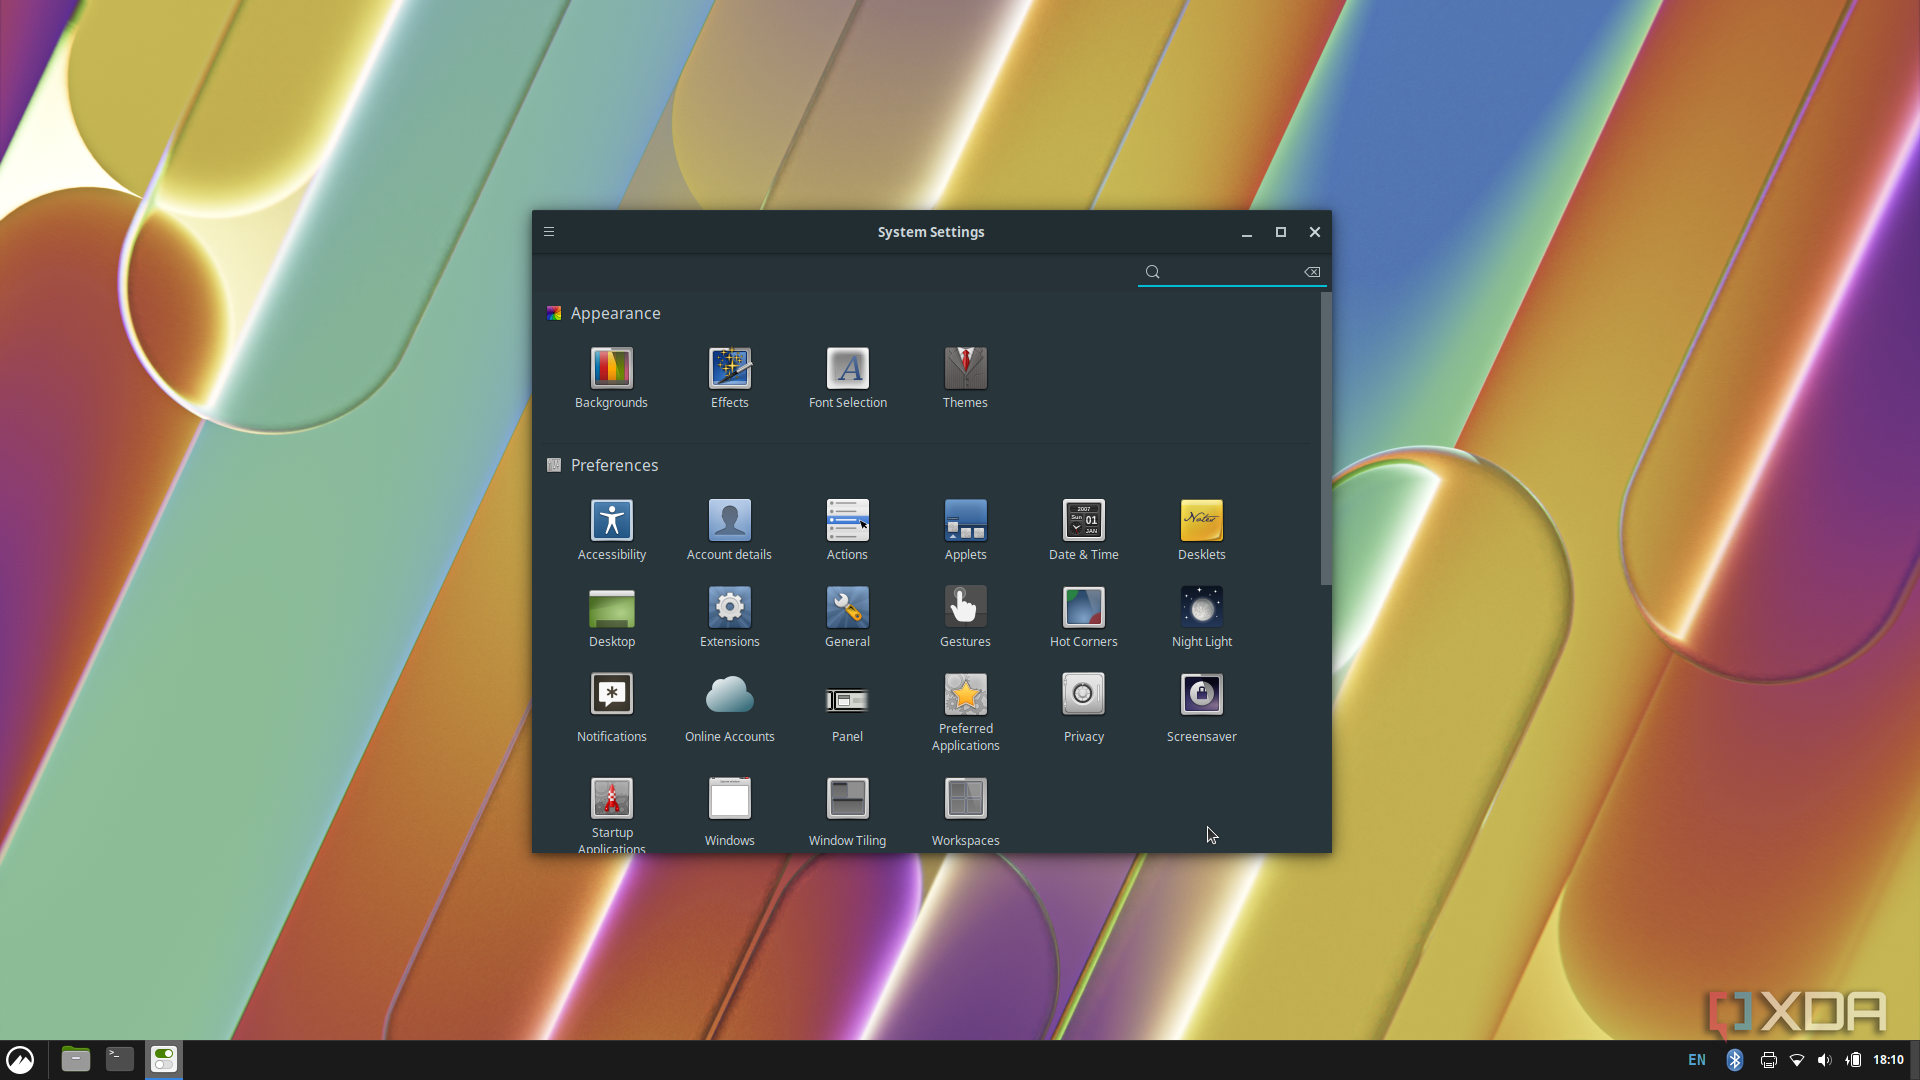Open Startup Applications settings
This screenshot has width=1920, height=1080.
(x=611, y=814)
